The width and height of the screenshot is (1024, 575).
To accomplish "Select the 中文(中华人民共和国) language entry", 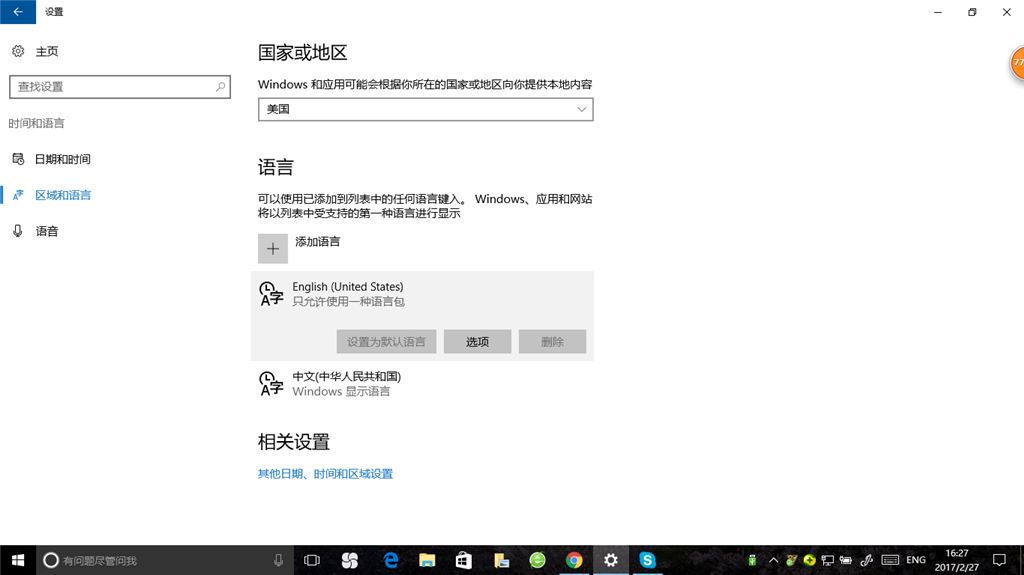I will [x=422, y=384].
